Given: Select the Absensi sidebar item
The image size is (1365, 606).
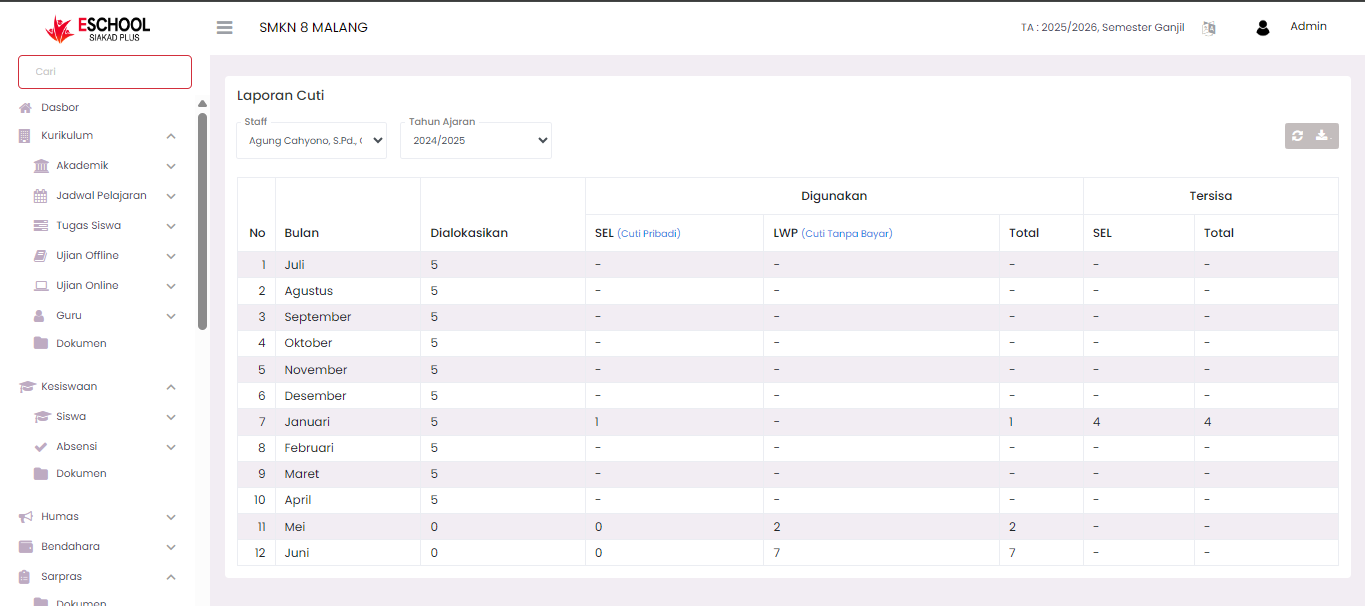Looking at the screenshot, I should [76, 447].
